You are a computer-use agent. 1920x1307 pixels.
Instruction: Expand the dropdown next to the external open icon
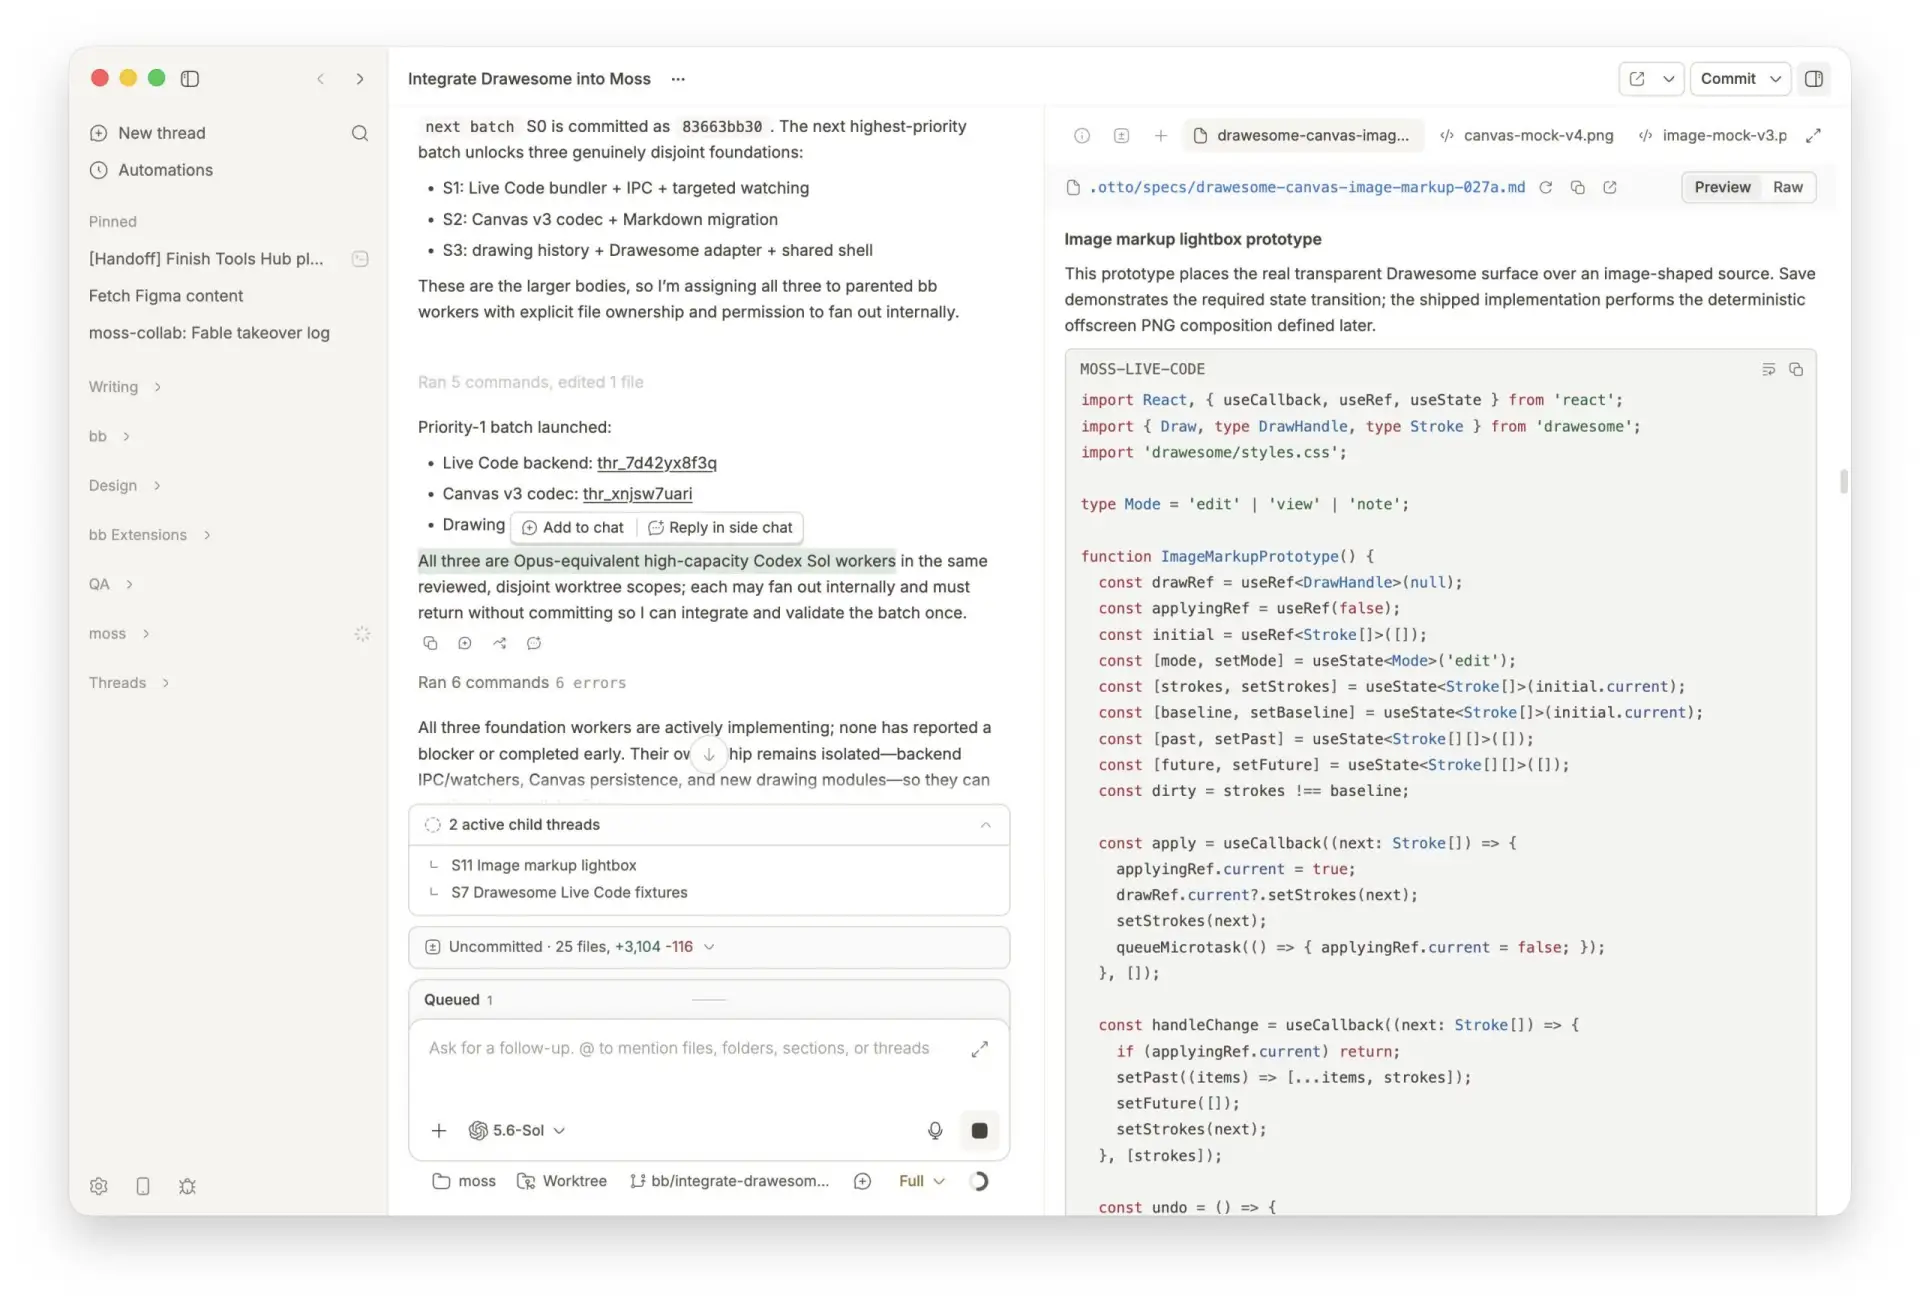click(x=1668, y=78)
